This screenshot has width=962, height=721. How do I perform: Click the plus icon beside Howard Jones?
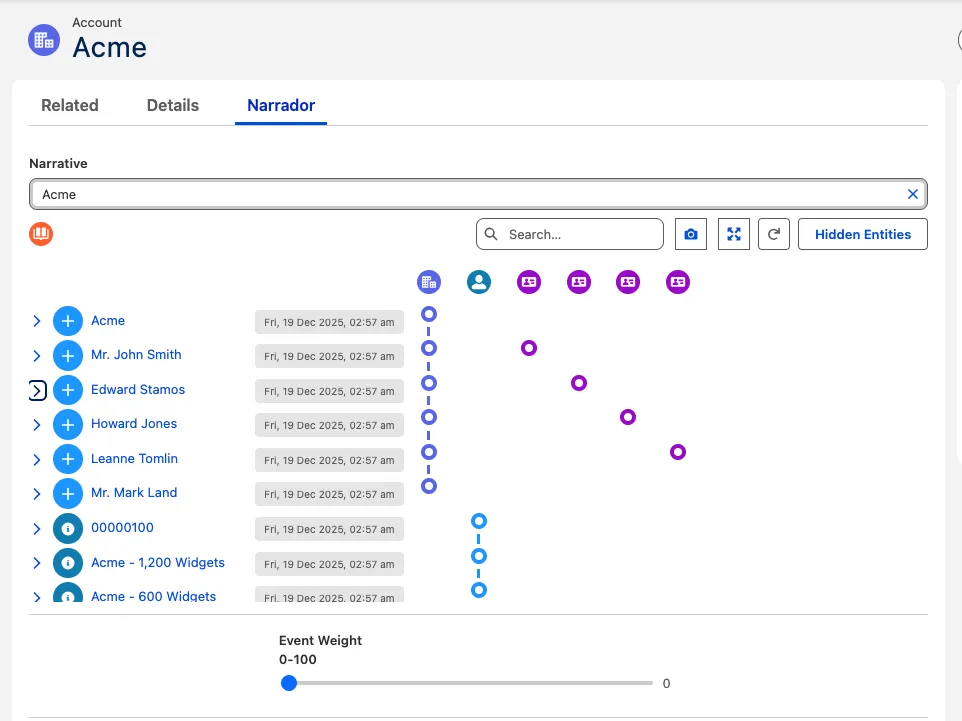[68, 424]
